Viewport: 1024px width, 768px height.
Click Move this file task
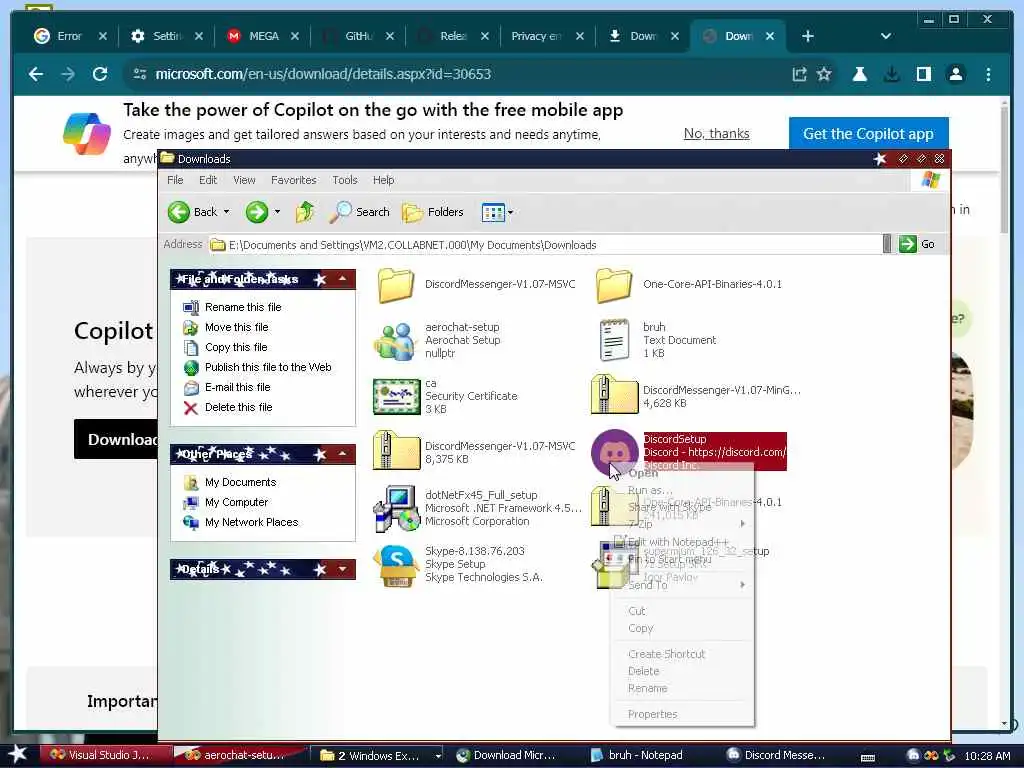236,327
